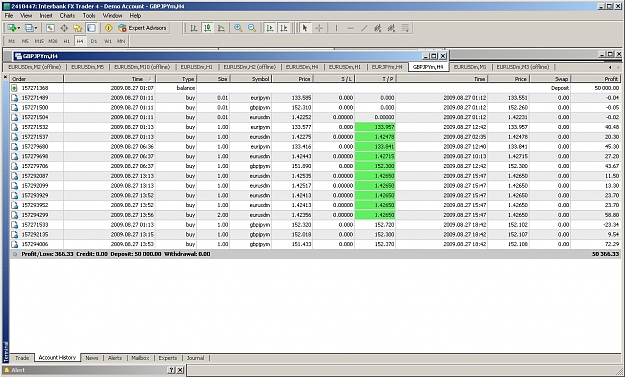
Task: Click the green-highlighted 152.300 T/P cell
Action: click(375, 166)
